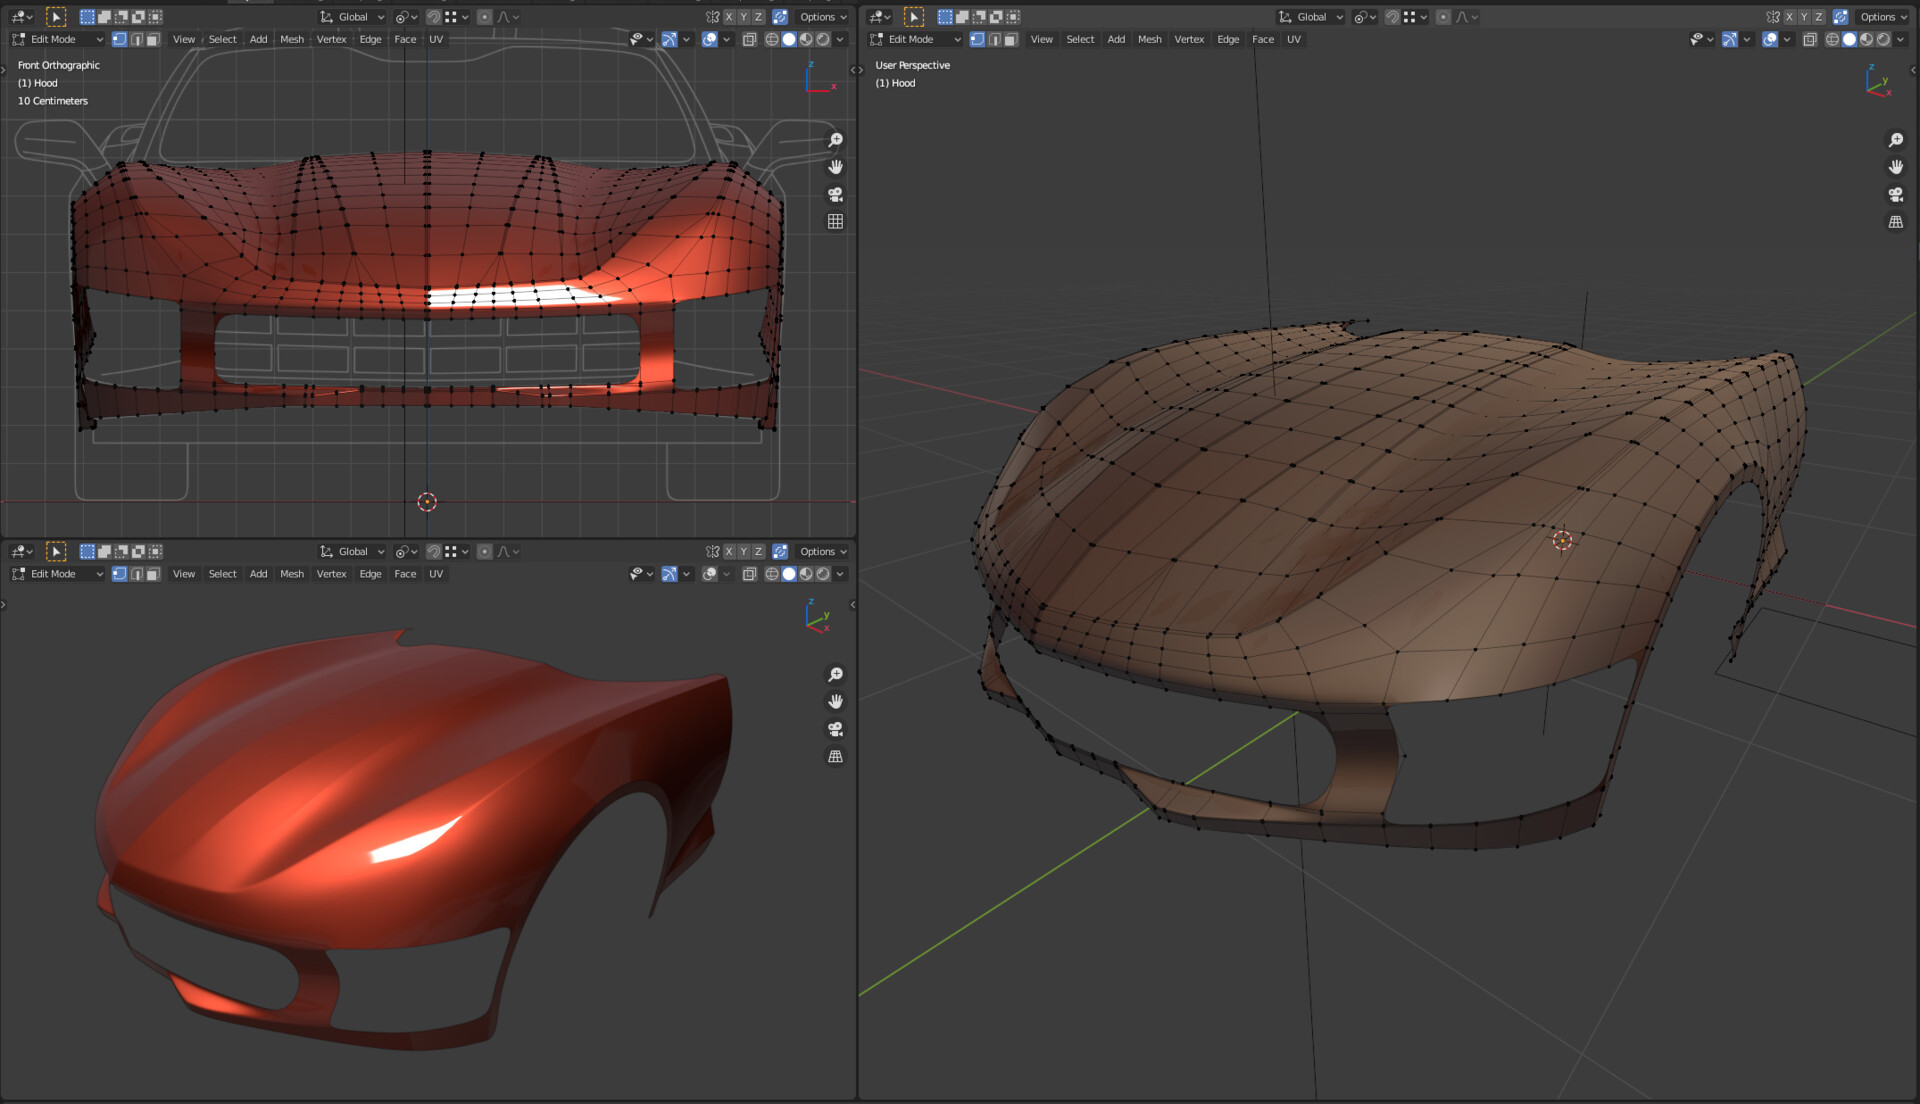The image size is (1920, 1104).
Task: Open Global transform orientation dropdown in right viewport
Action: point(1311,17)
